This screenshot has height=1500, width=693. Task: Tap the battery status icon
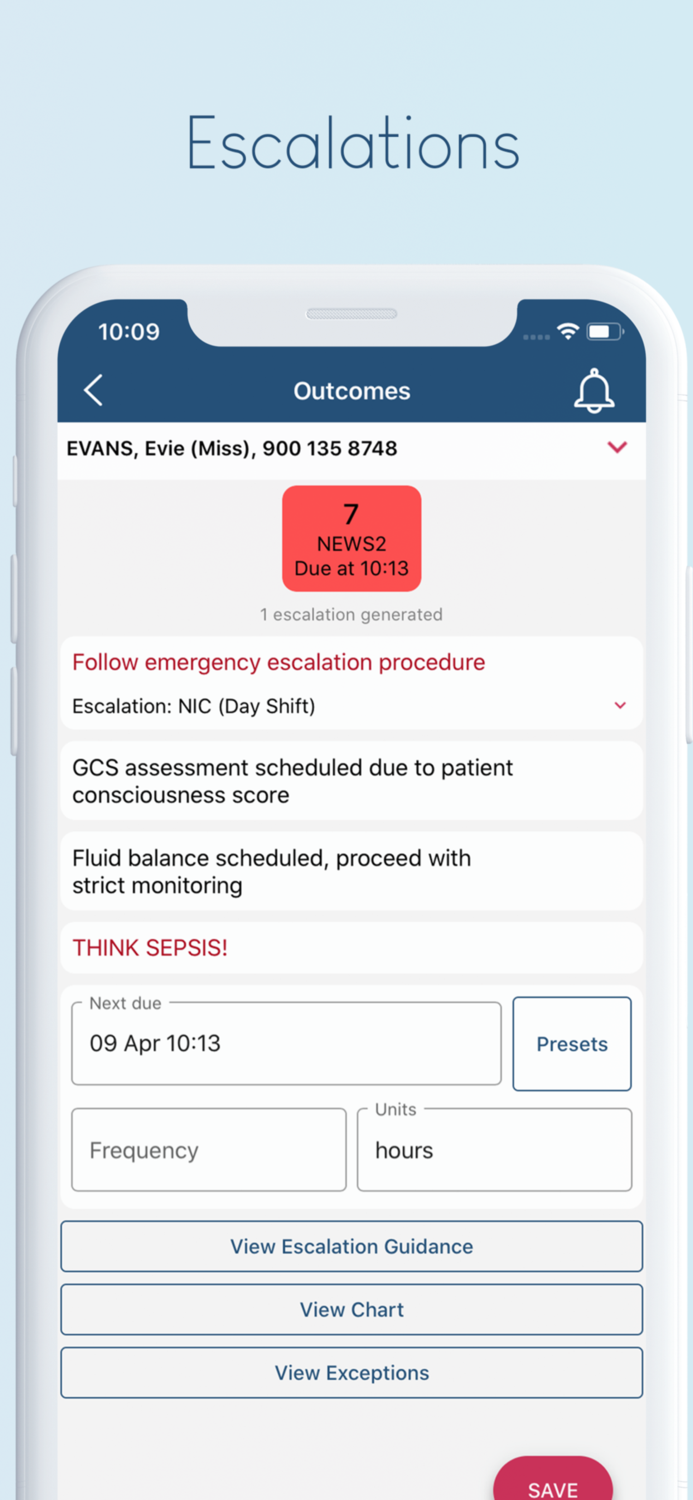pyautogui.click(x=604, y=332)
